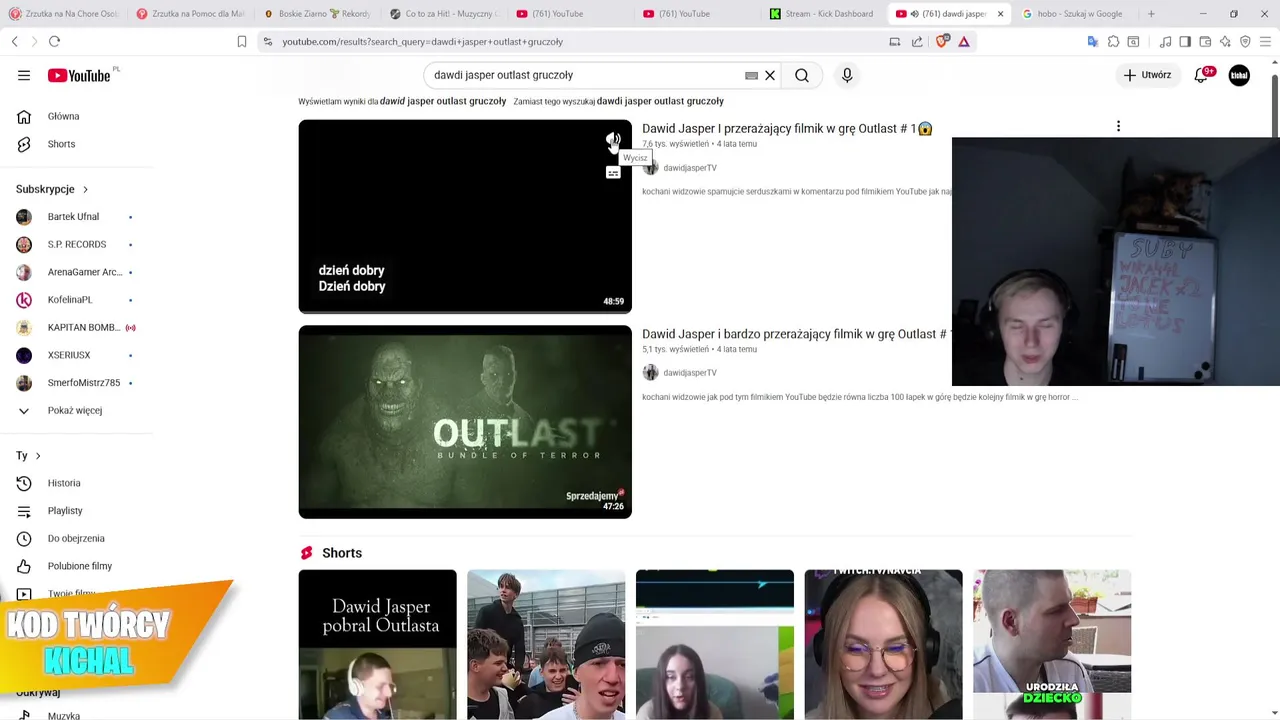The height and width of the screenshot is (720, 1280).
Task: Open the Leo AI sparkle icon
Action: (1225, 41)
